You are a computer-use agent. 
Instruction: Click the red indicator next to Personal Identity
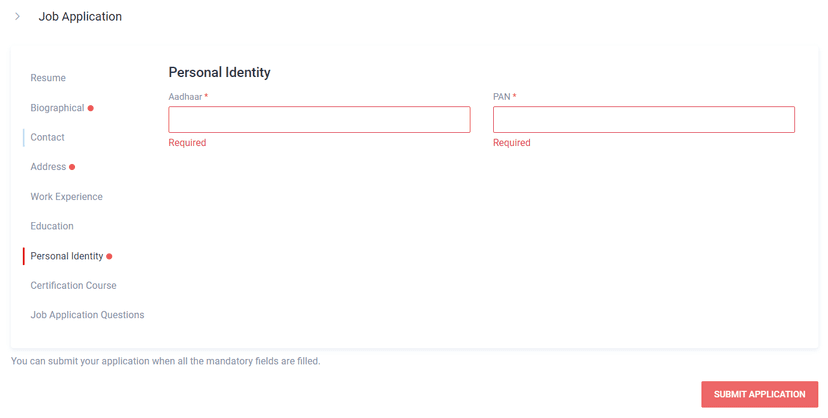click(x=110, y=257)
